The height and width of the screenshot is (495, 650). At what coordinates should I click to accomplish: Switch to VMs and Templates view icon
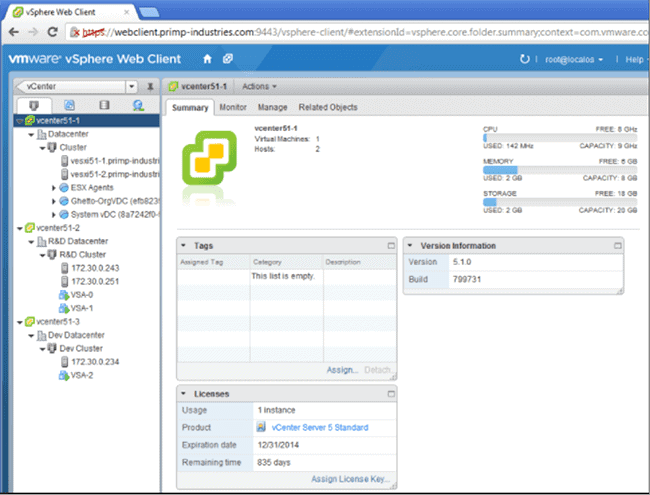pos(69,105)
